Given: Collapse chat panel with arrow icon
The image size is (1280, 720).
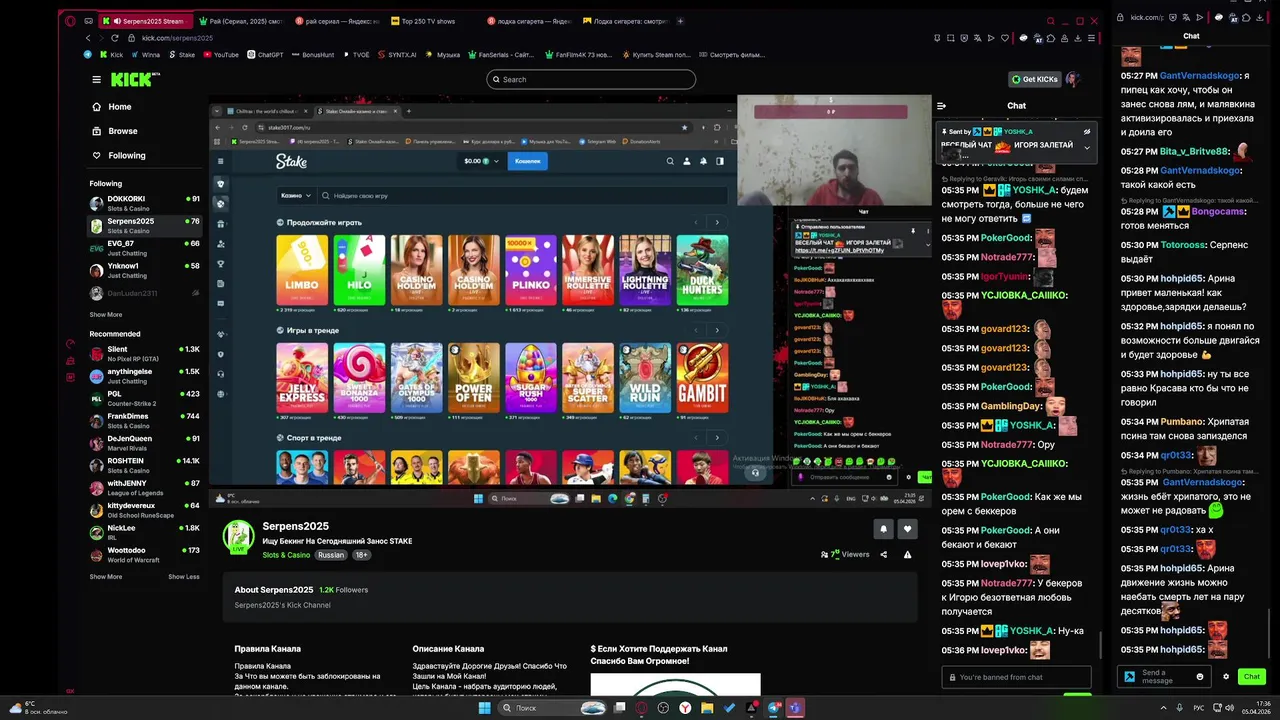Looking at the screenshot, I should point(941,106).
